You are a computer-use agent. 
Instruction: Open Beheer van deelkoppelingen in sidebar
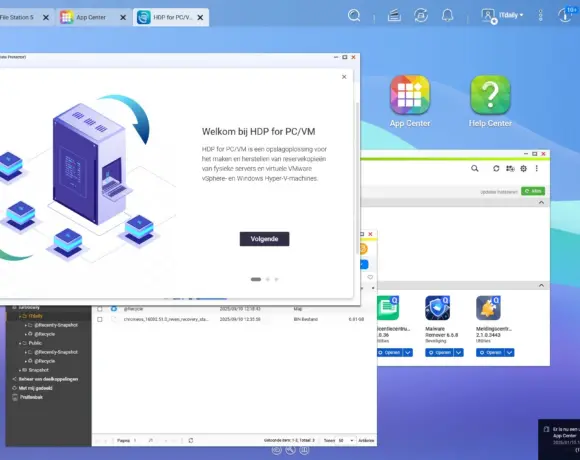pyautogui.click(x=48, y=379)
